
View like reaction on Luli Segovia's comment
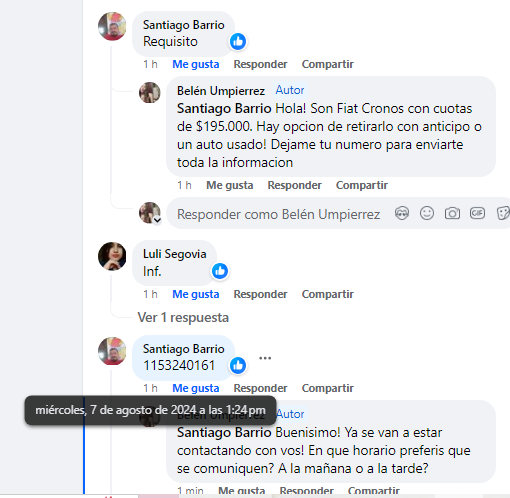220,271
